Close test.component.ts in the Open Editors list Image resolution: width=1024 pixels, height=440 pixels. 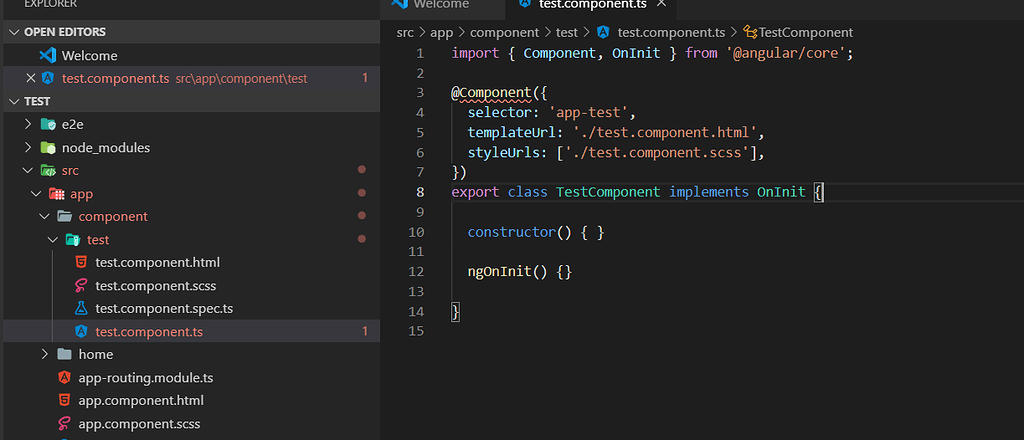[30, 78]
